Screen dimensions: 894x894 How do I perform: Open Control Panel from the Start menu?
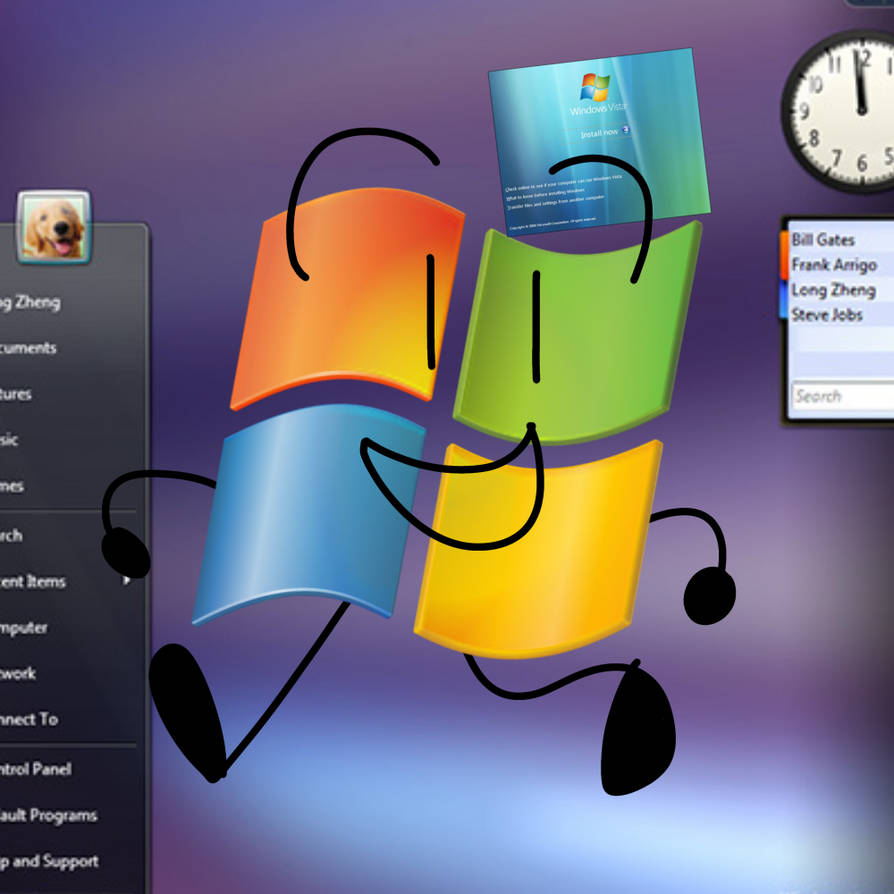tap(36, 769)
